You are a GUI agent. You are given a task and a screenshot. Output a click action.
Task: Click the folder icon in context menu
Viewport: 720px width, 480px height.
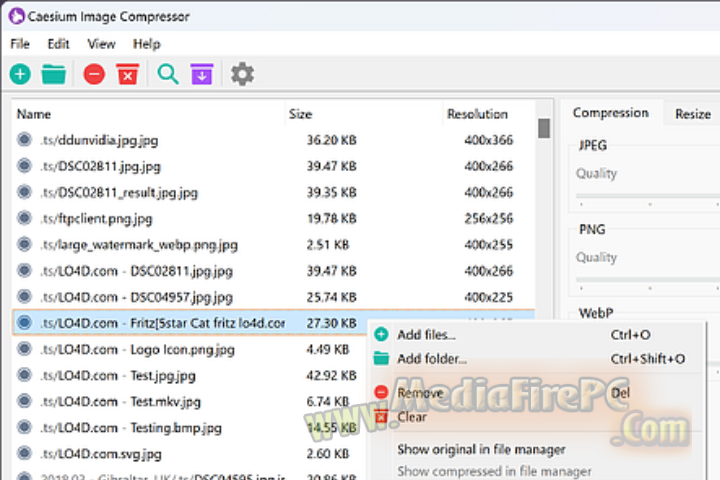(x=381, y=358)
